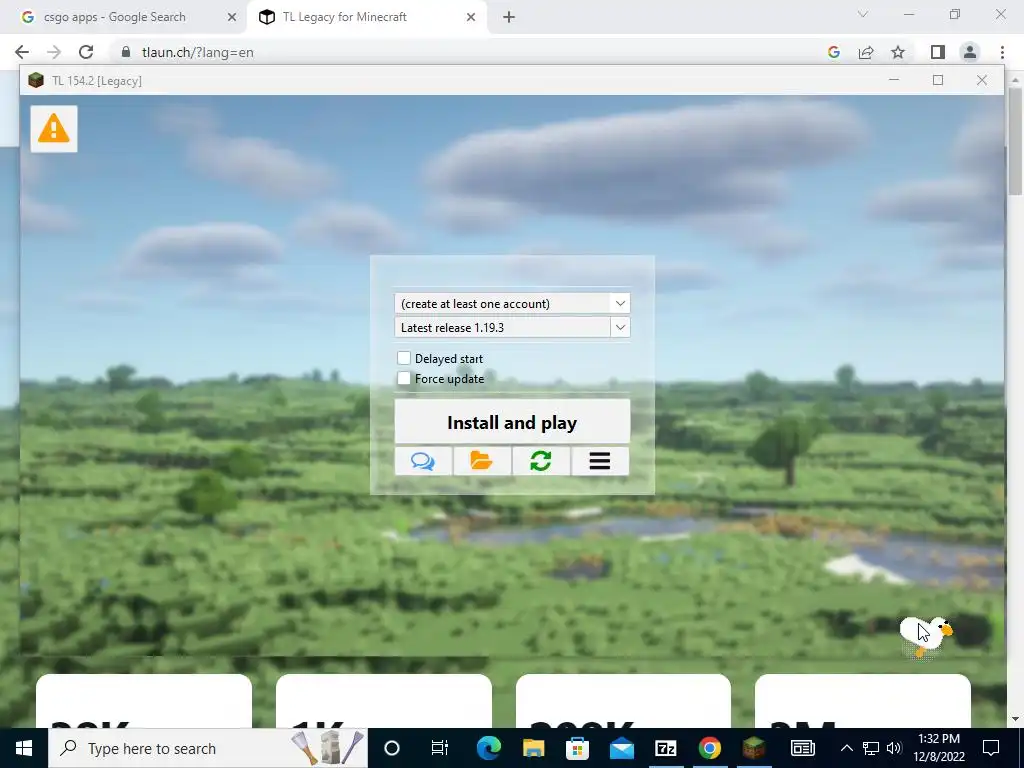Expand the version dropdown arrow
This screenshot has width=1024, height=768.
pyautogui.click(x=620, y=327)
